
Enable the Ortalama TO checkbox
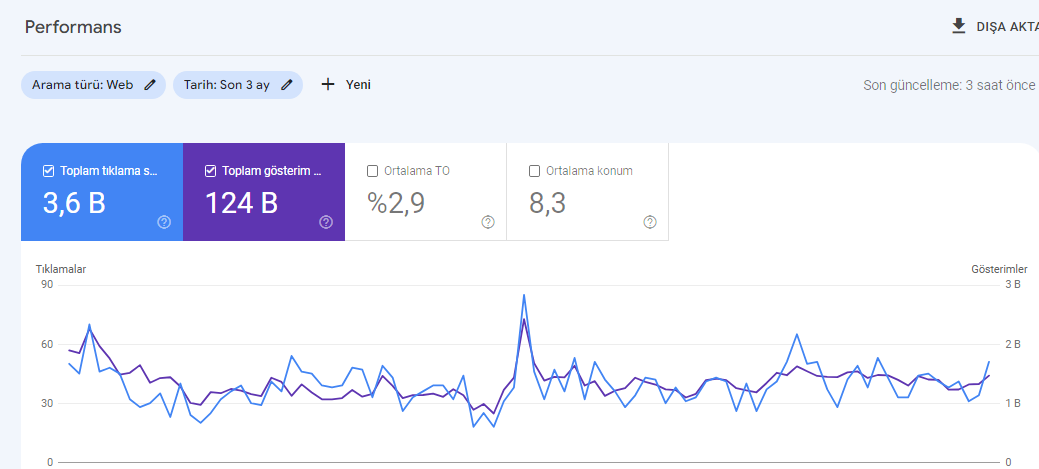click(x=372, y=171)
